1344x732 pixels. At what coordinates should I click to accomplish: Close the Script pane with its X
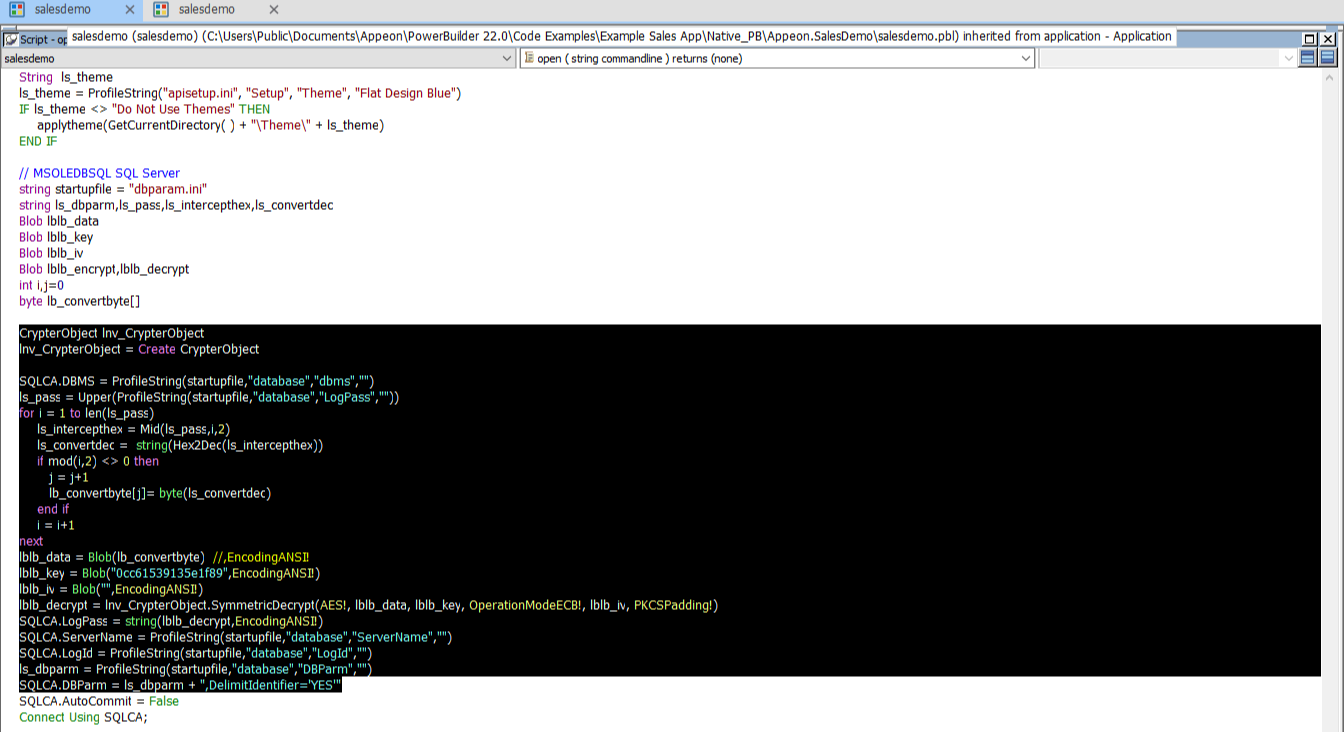pos(1328,39)
